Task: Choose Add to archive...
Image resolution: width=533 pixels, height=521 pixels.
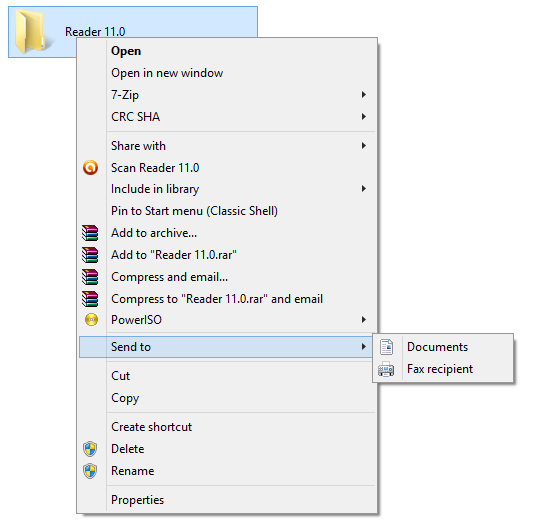Action: pos(227,233)
